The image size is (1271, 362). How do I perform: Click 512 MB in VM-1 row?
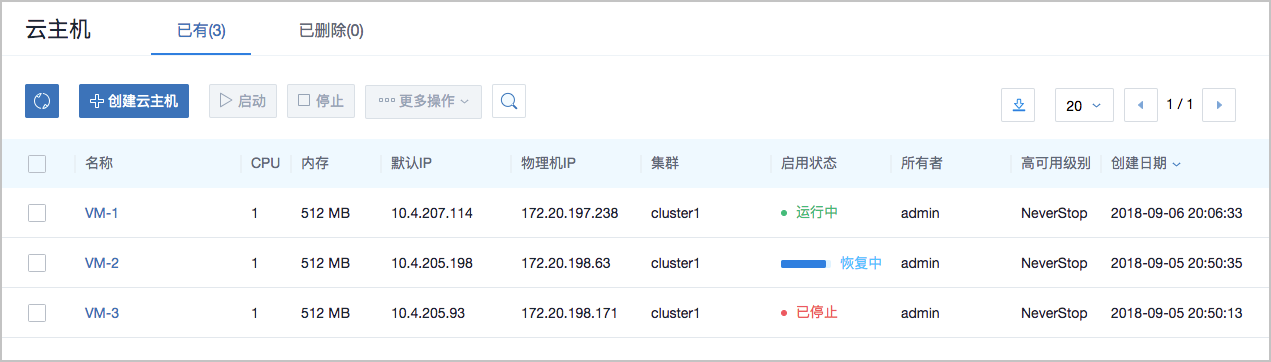[x=326, y=213]
